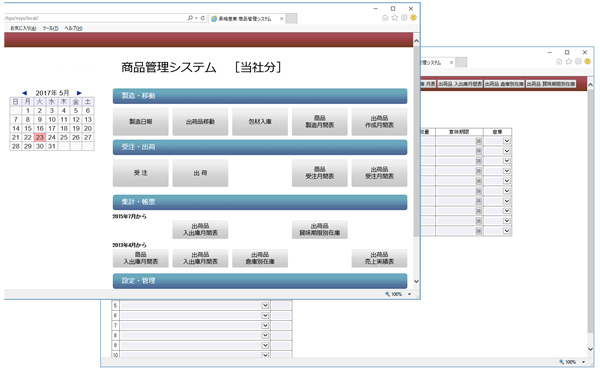
Task: Open 出荷品 入出庫月間表 under 2013年4月から
Action: click(200, 258)
